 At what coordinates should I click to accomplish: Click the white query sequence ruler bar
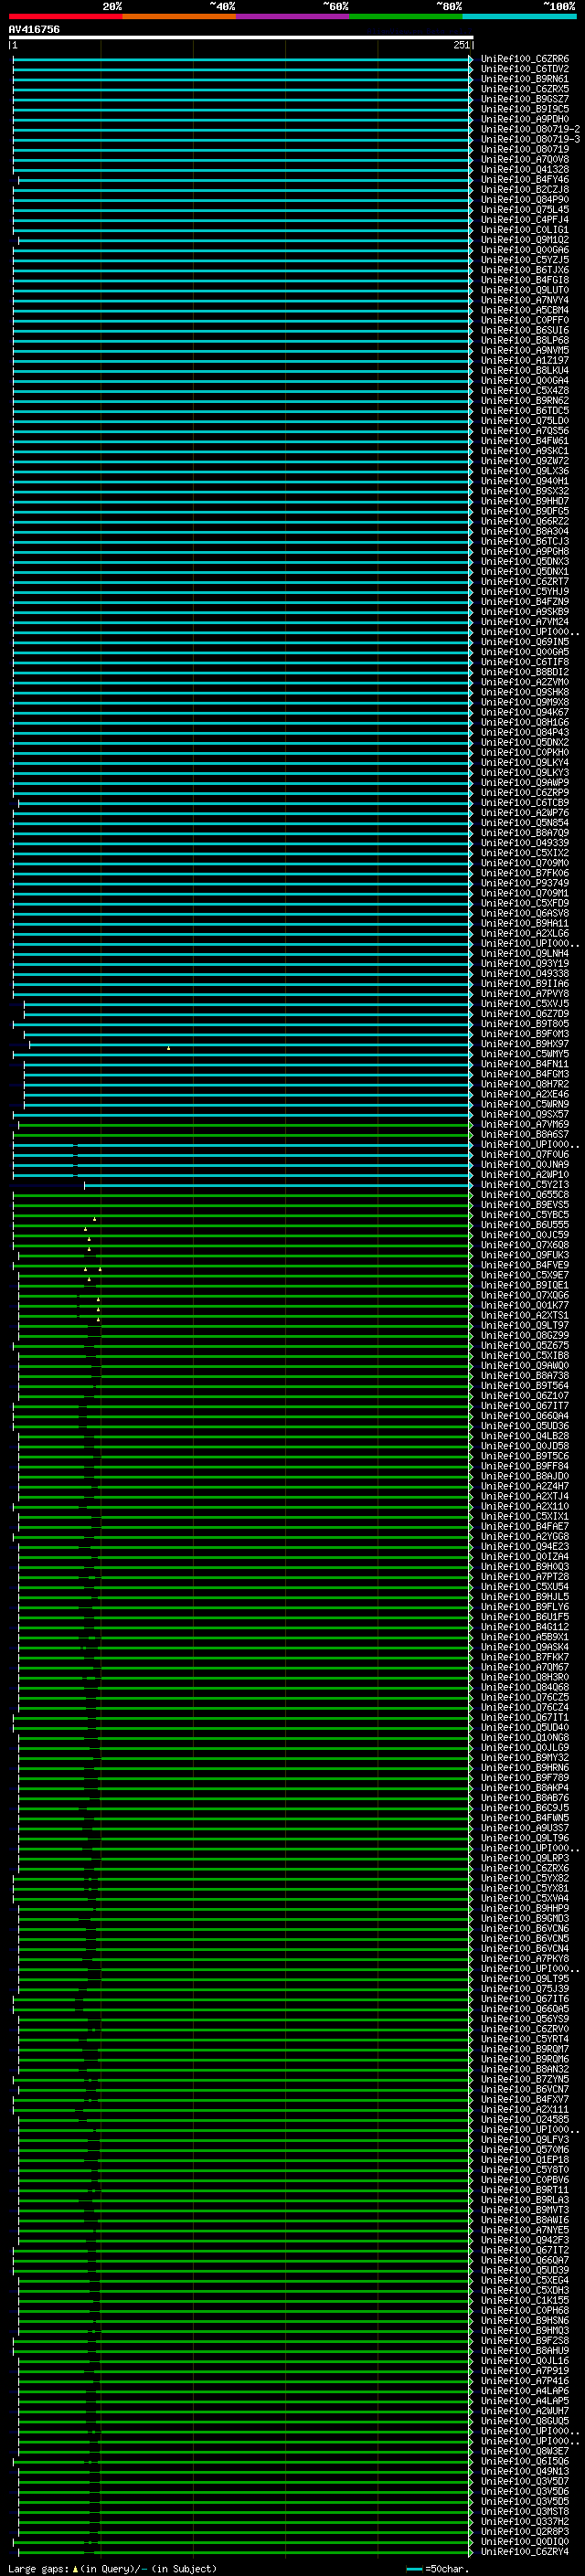coord(241,37)
